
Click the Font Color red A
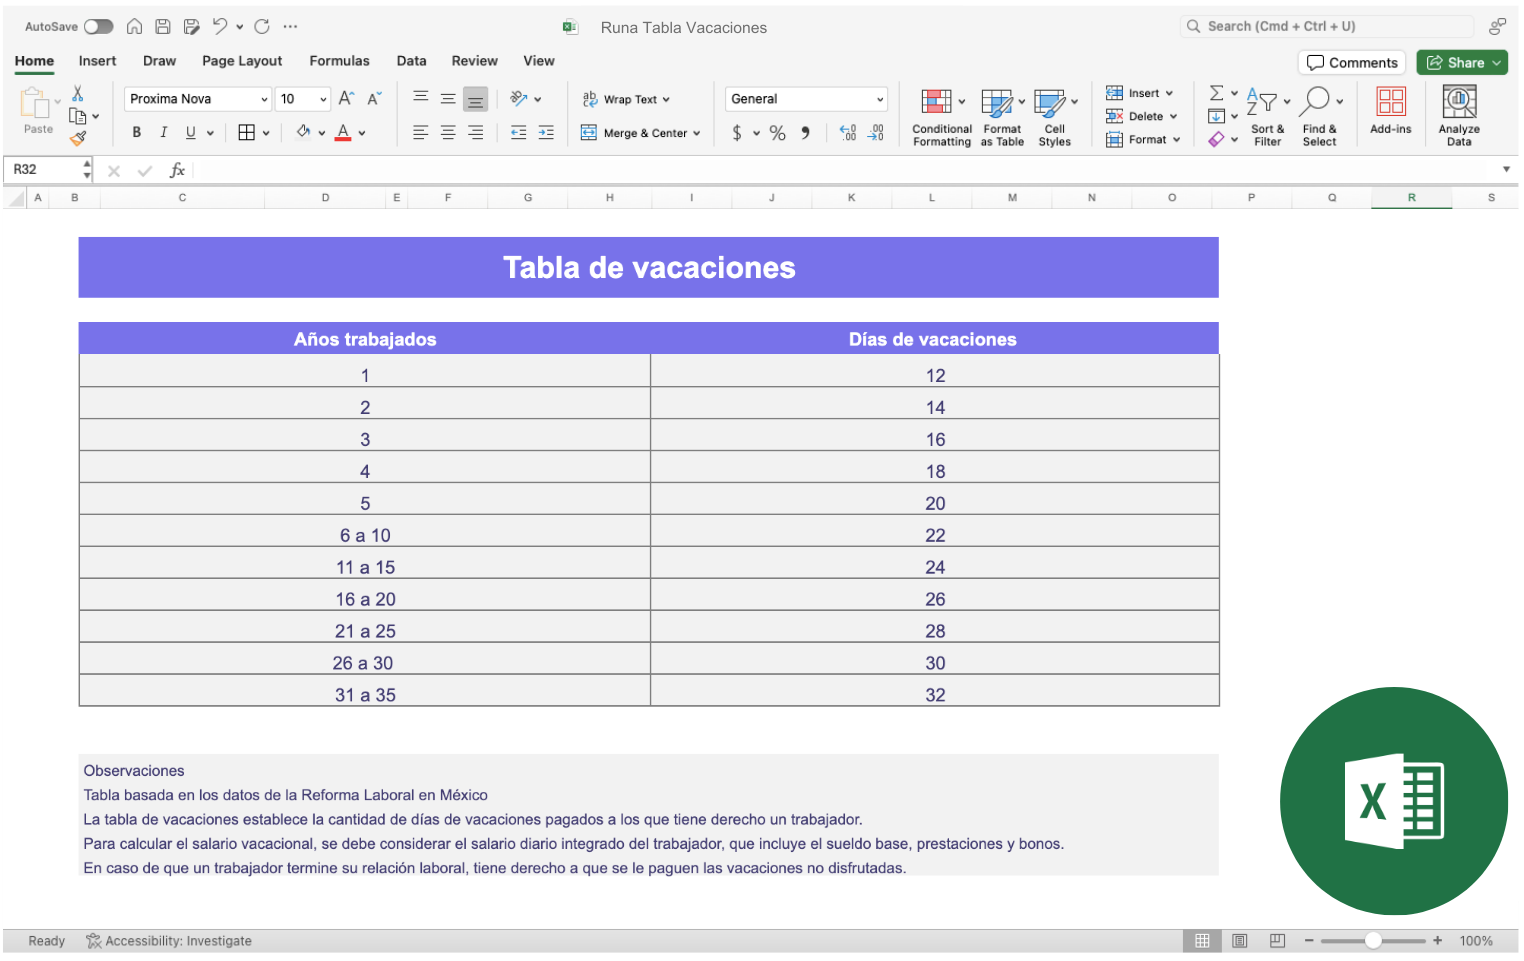[343, 132]
